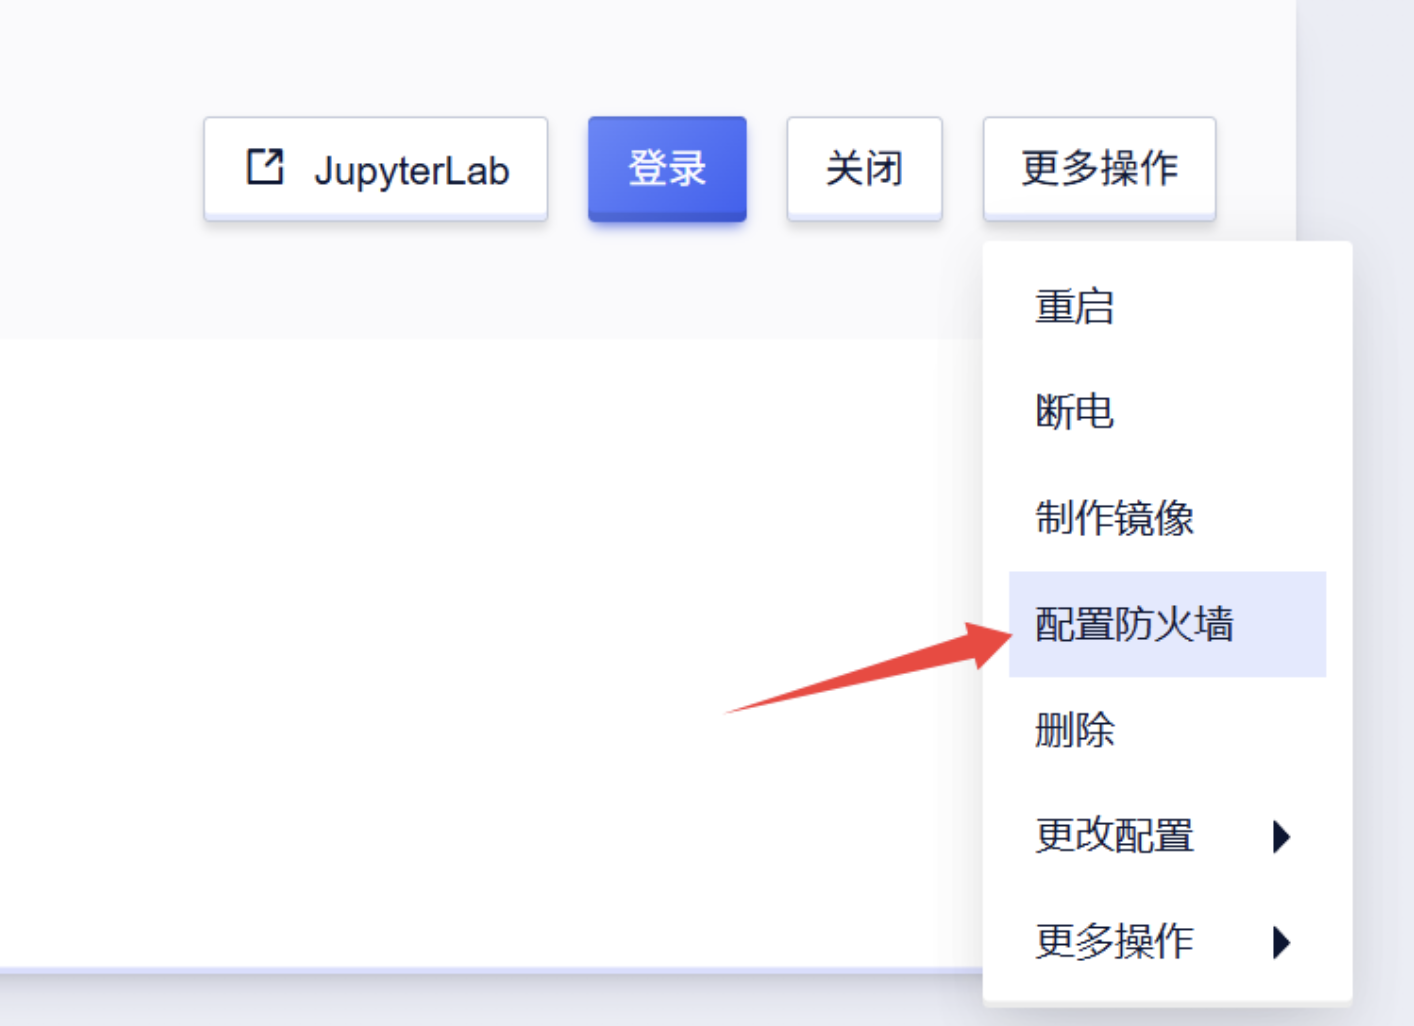Click the blank header area left of JupyterLab

100,168
